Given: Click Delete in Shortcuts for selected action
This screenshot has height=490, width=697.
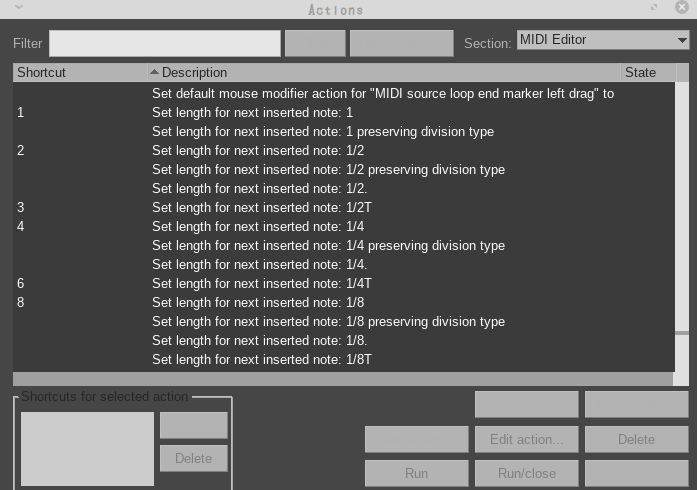Looking at the screenshot, I should coord(193,459).
